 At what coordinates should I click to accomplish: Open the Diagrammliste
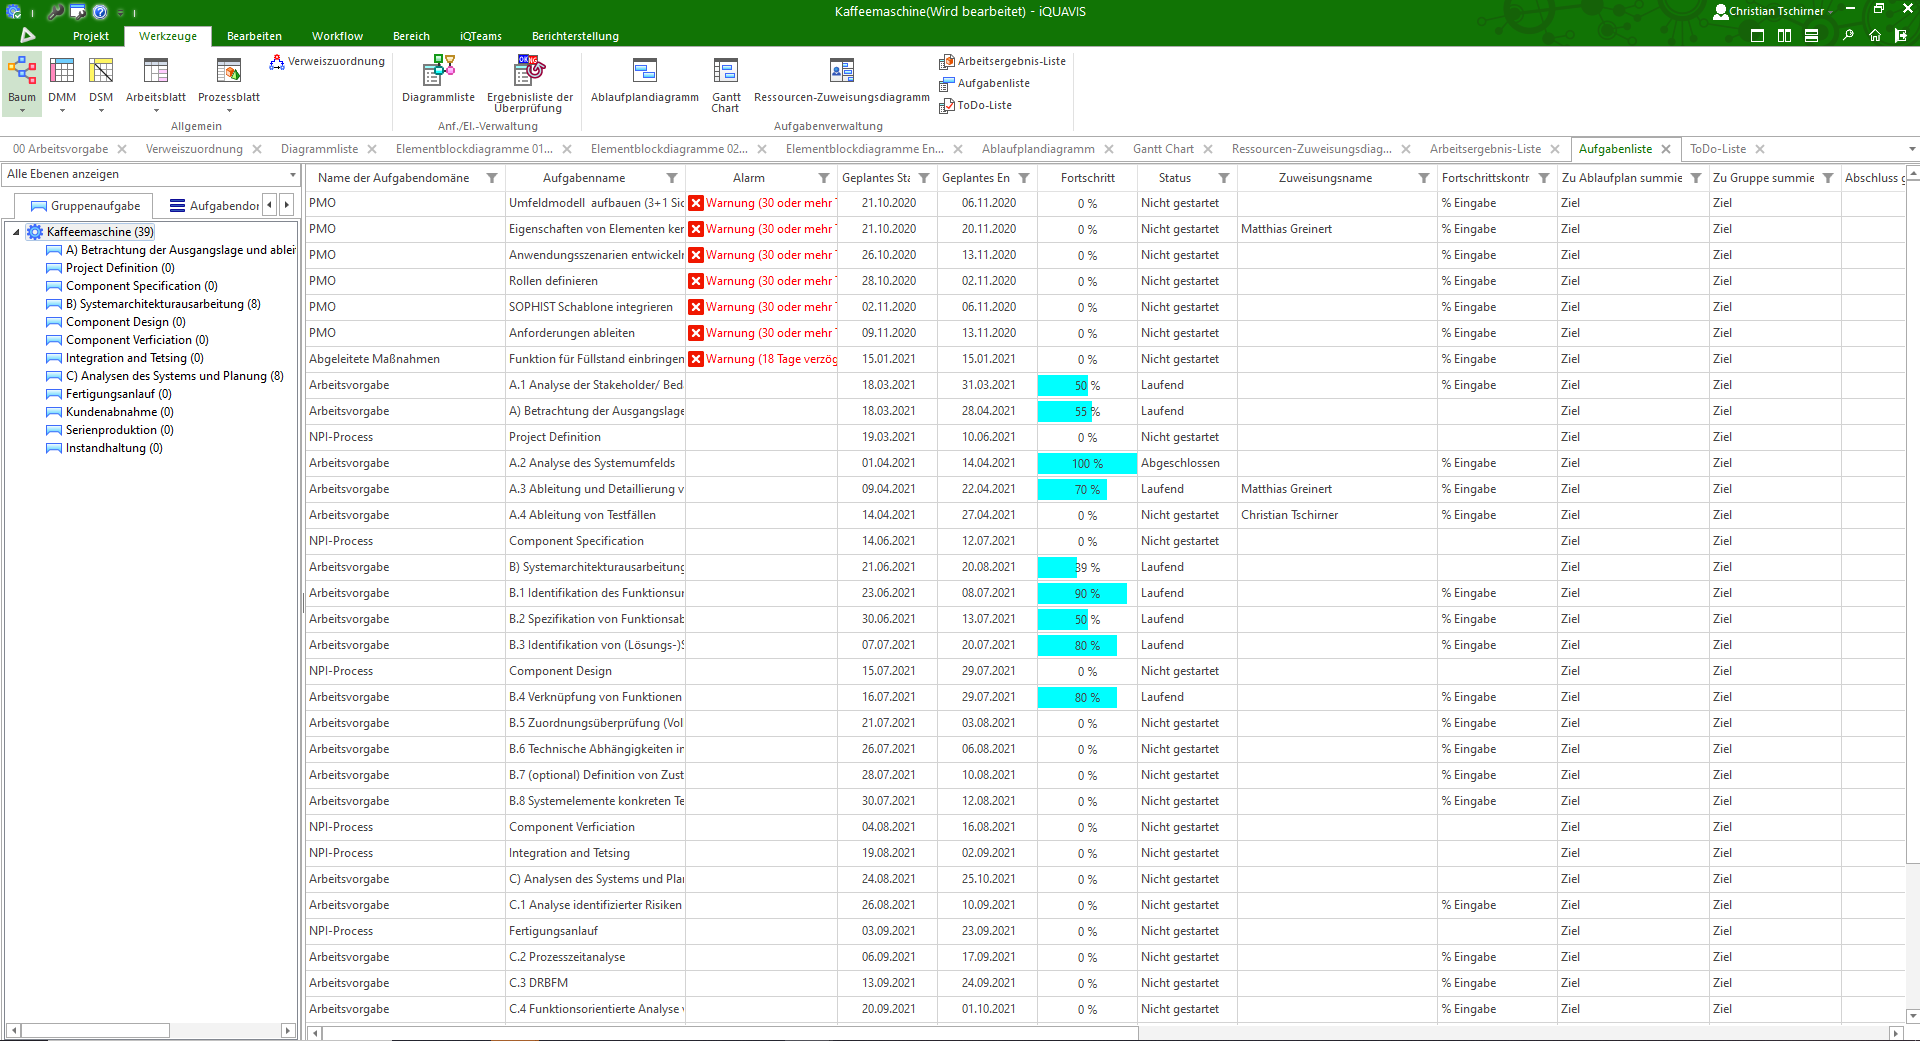438,79
